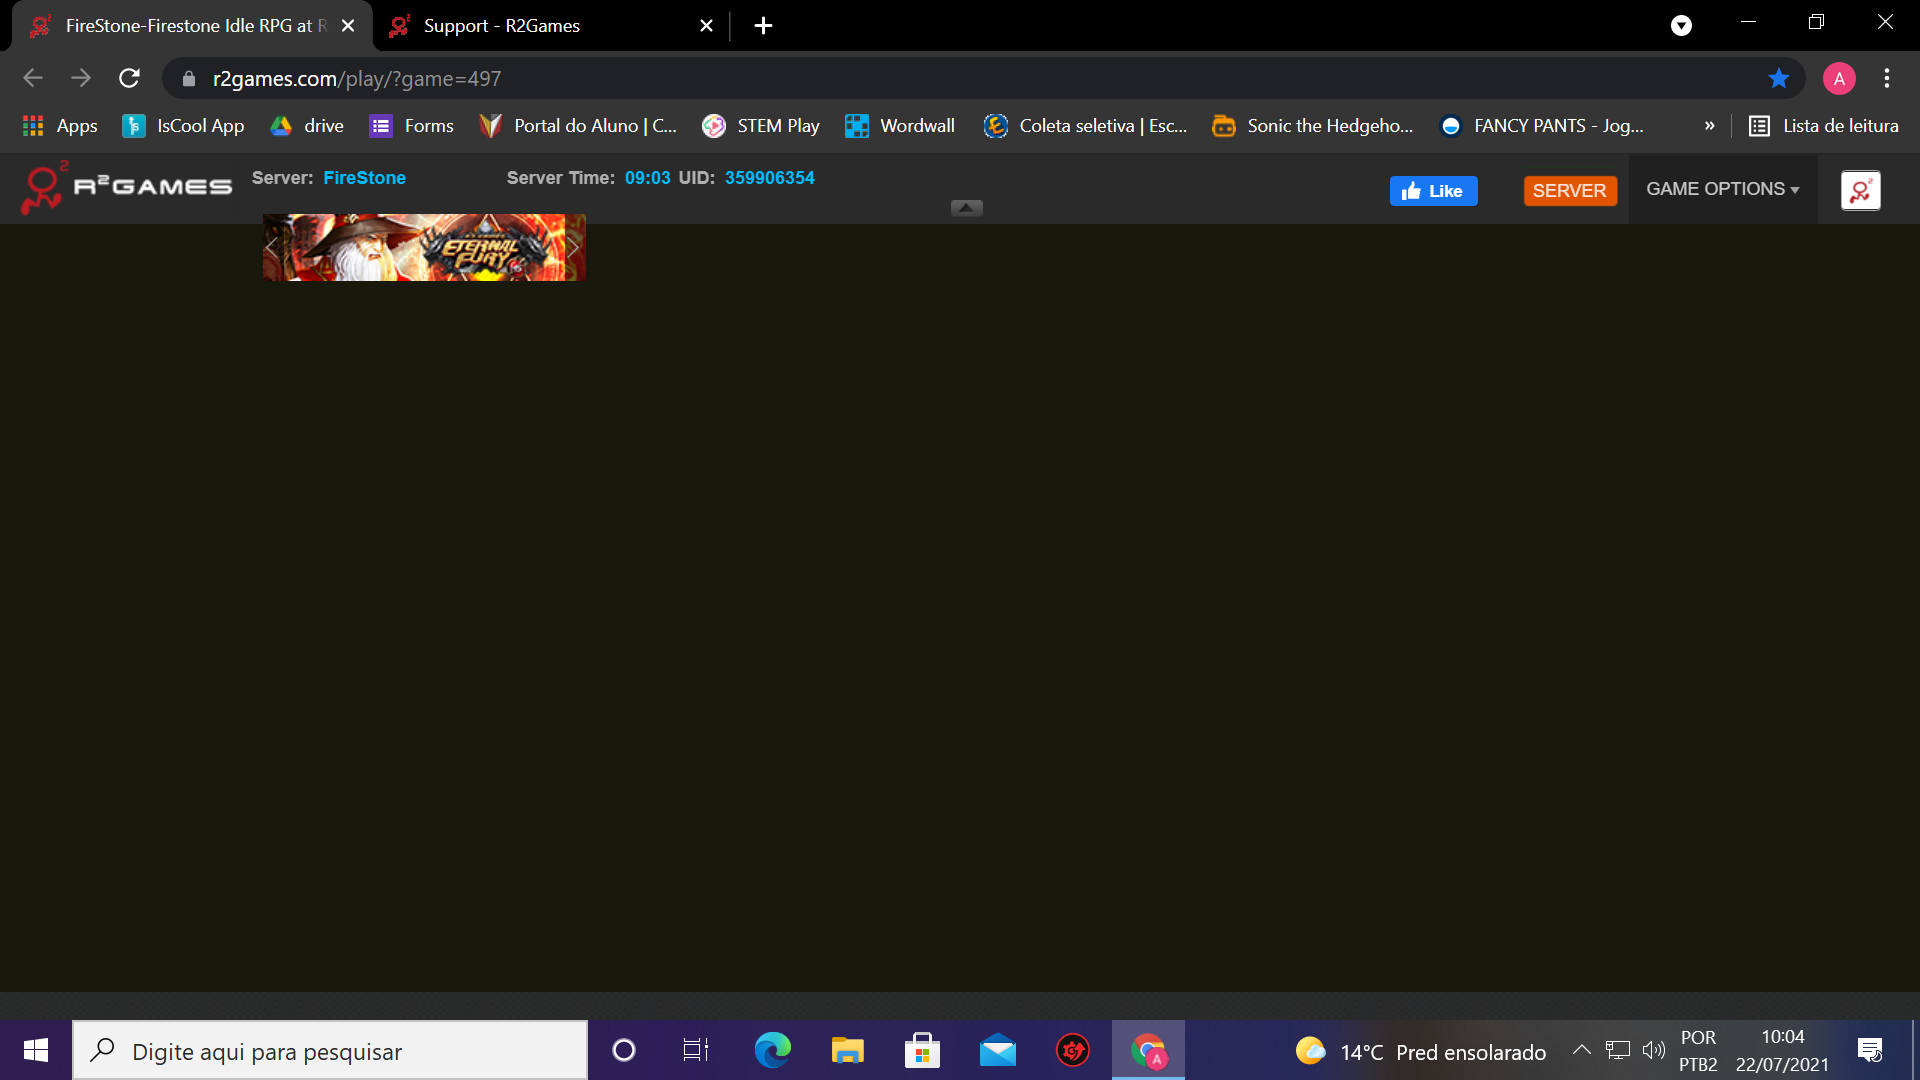
Task: Open a new browser tab
Action: 763,26
